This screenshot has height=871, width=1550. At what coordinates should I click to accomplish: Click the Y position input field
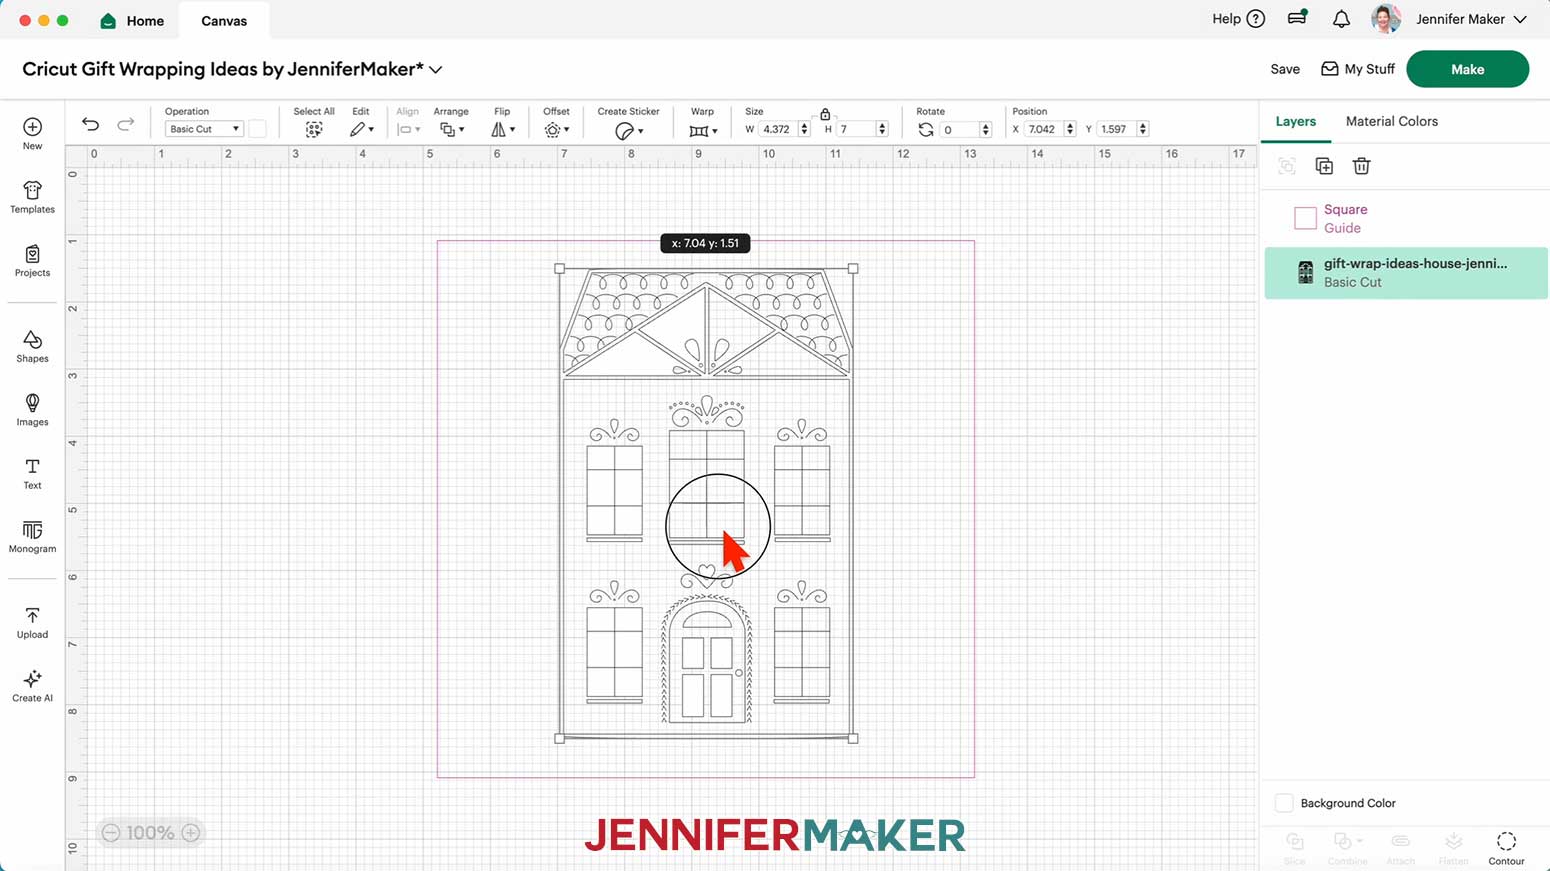tap(1116, 129)
